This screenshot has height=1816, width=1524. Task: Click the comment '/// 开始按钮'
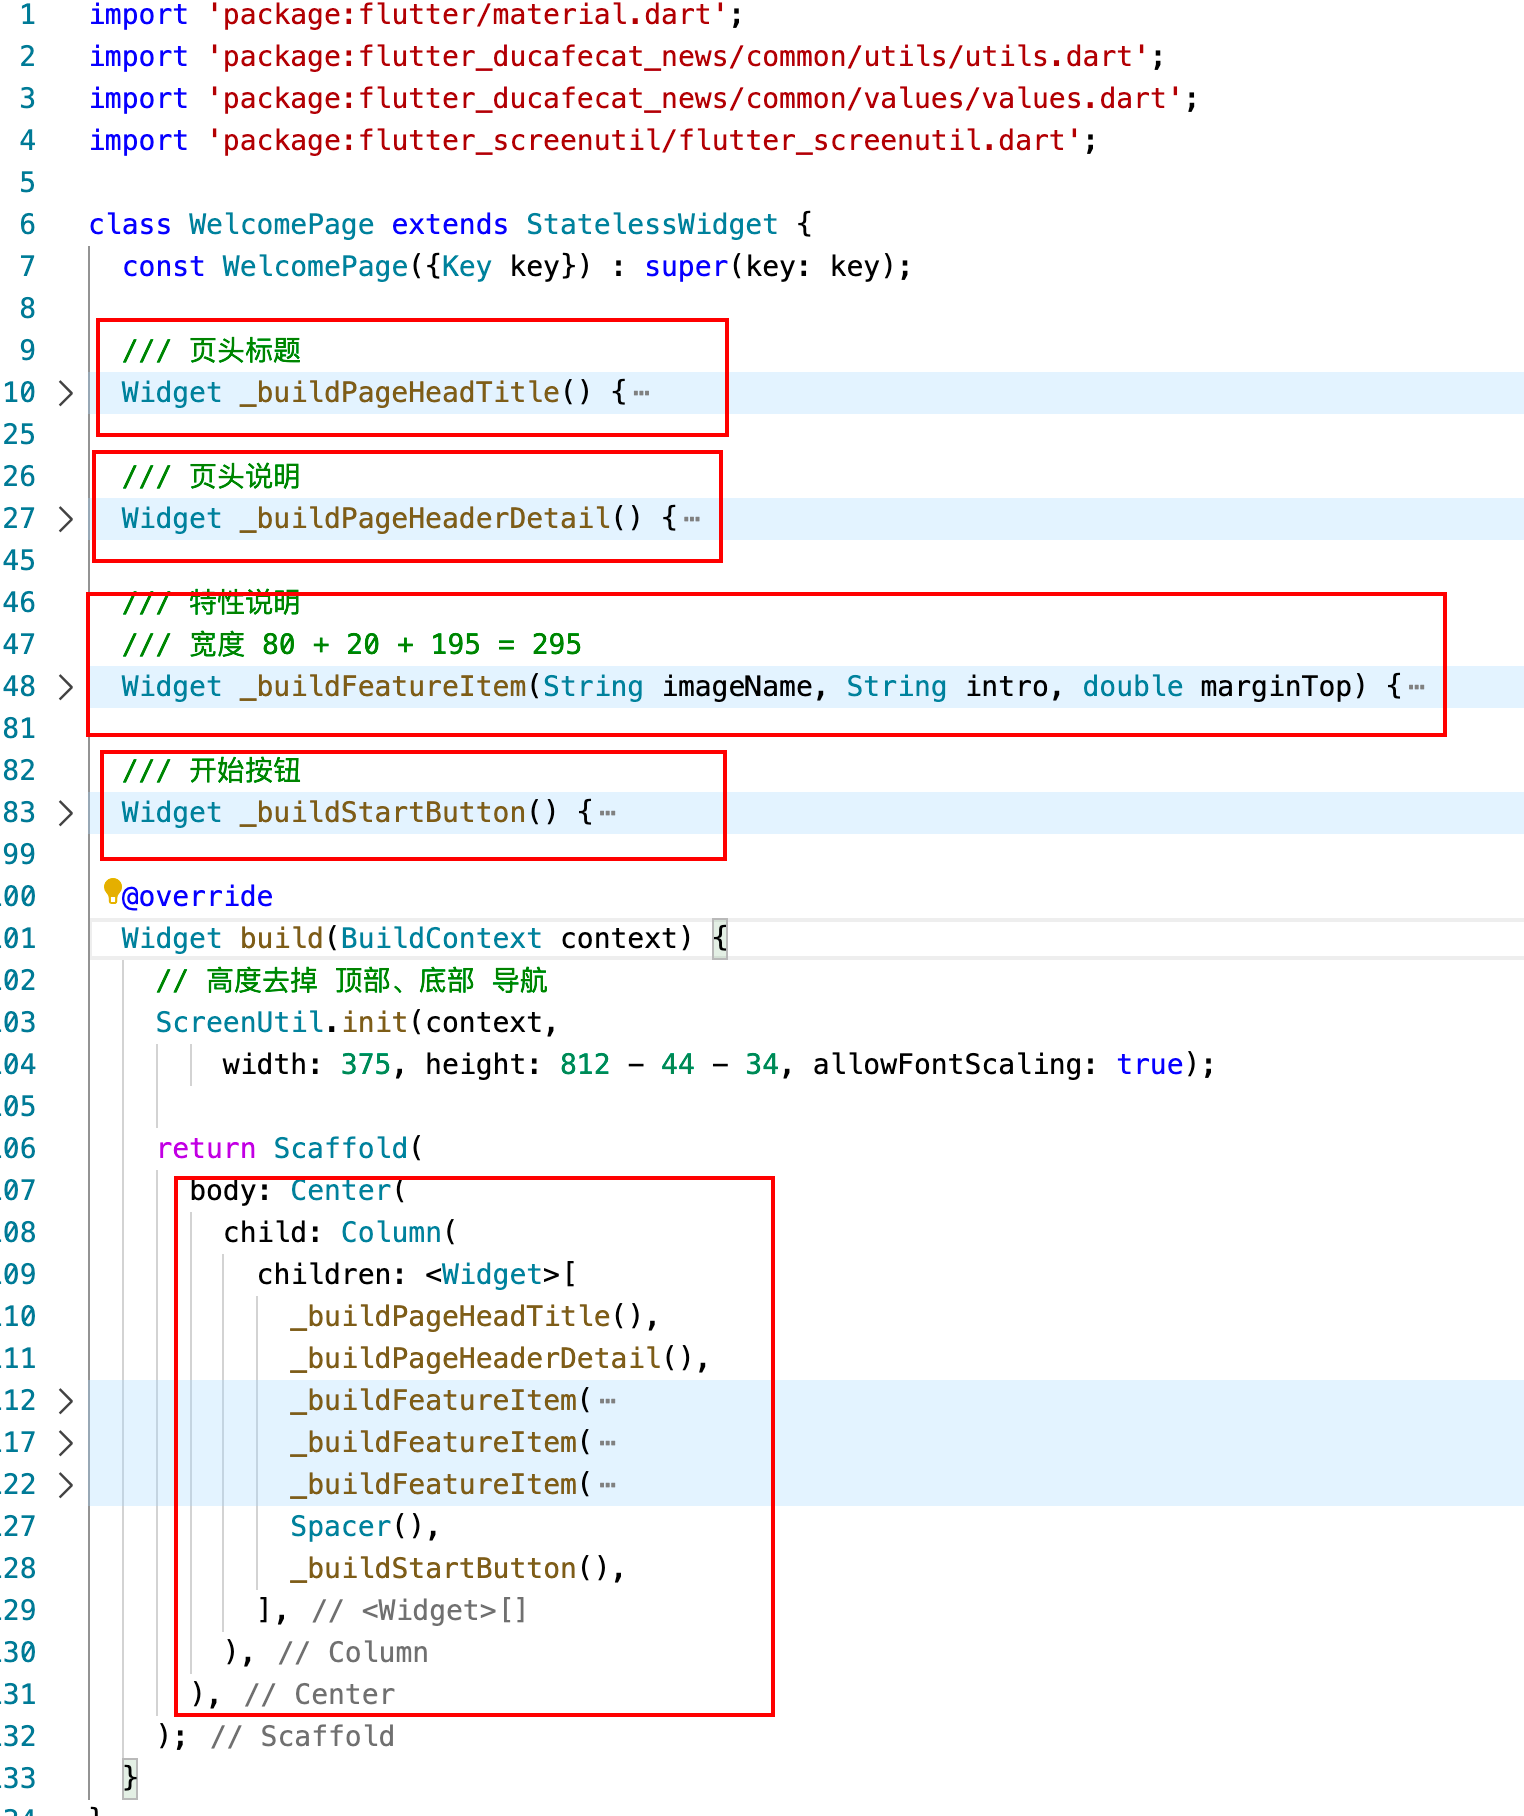[211, 771]
